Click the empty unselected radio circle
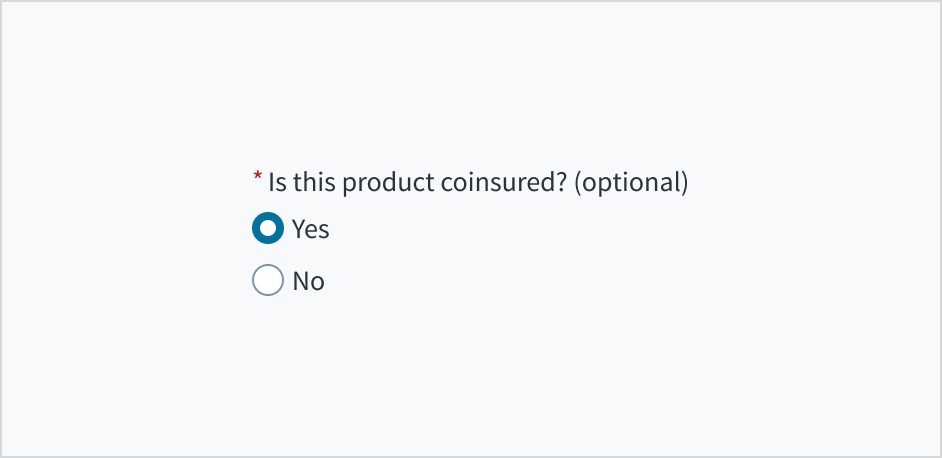 pyautogui.click(x=267, y=281)
